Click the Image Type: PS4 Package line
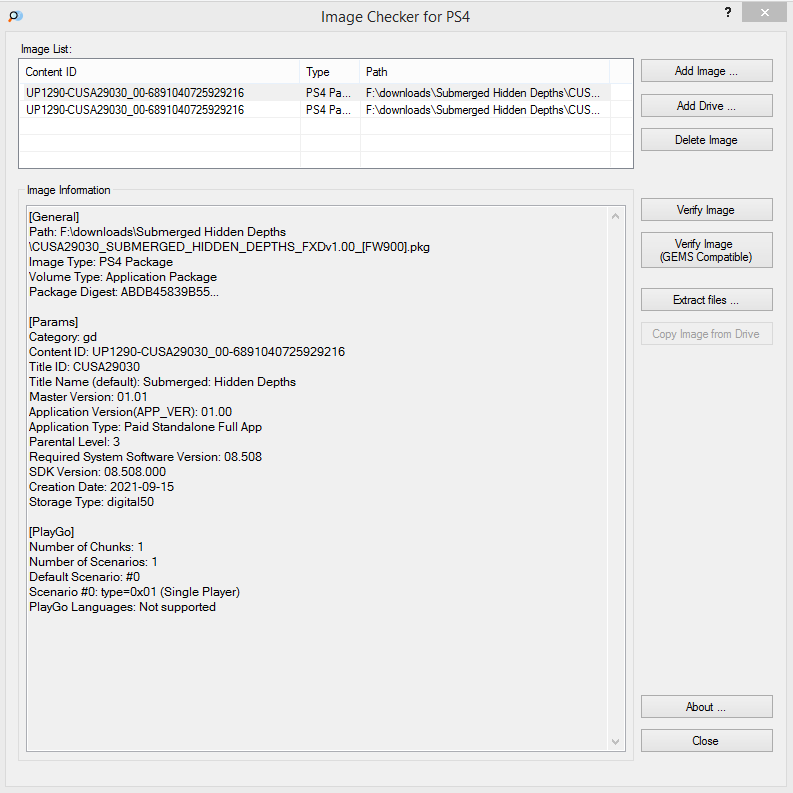Image resolution: width=793 pixels, height=793 pixels. click(x=101, y=262)
